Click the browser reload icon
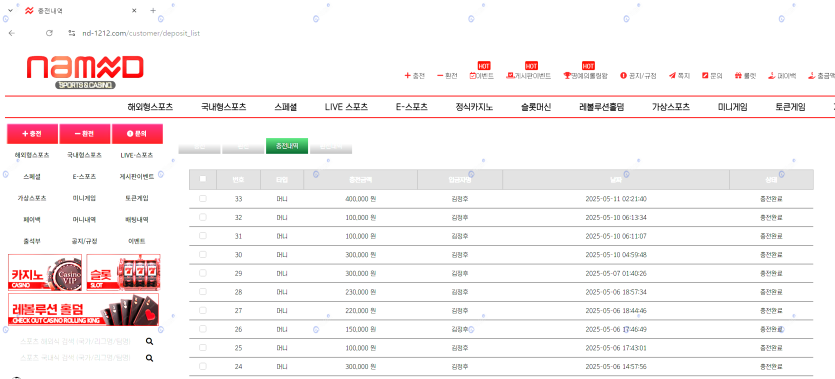The height and width of the screenshot is (379, 835). tap(49, 33)
